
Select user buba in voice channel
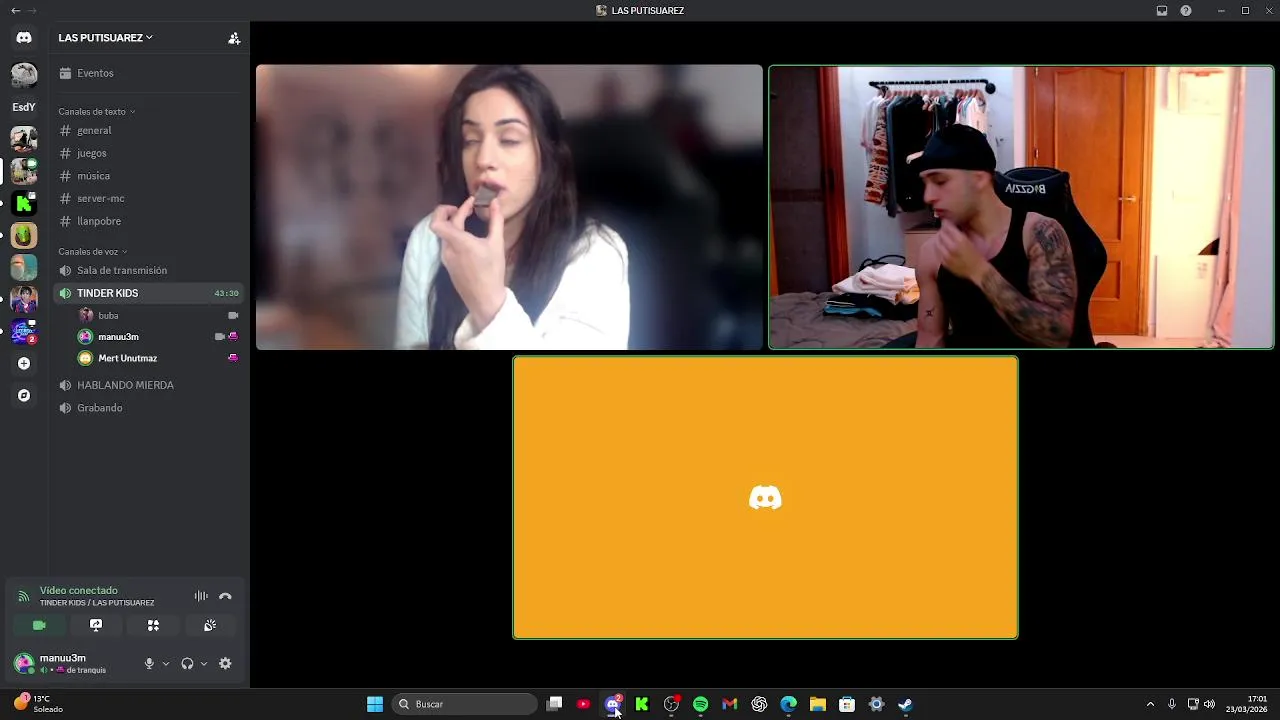(x=160, y=315)
